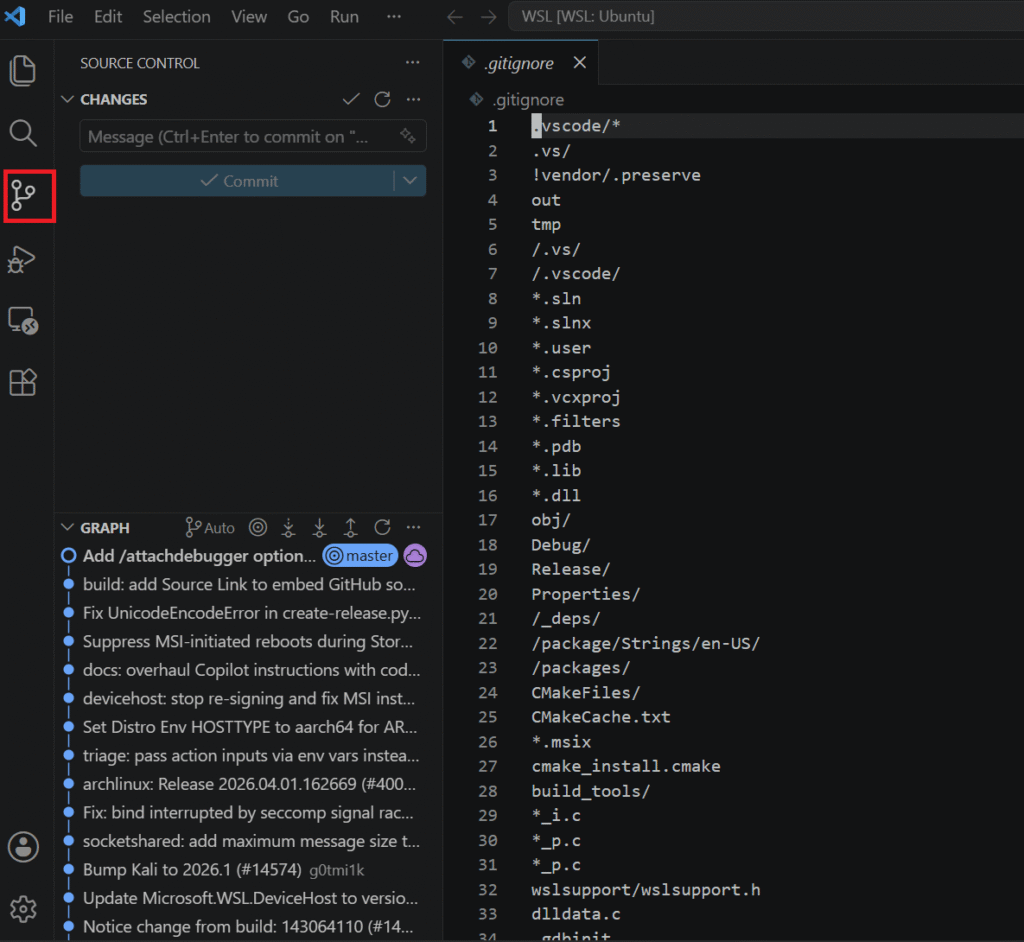
Task: Pull changes in Graph toolbar
Action: click(x=319, y=527)
